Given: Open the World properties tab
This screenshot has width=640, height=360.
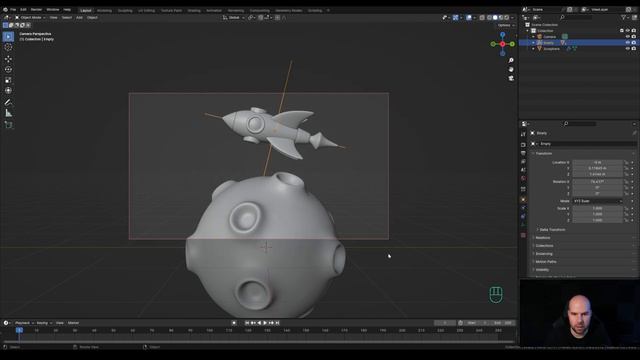Looking at the screenshot, I should [x=523, y=179].
